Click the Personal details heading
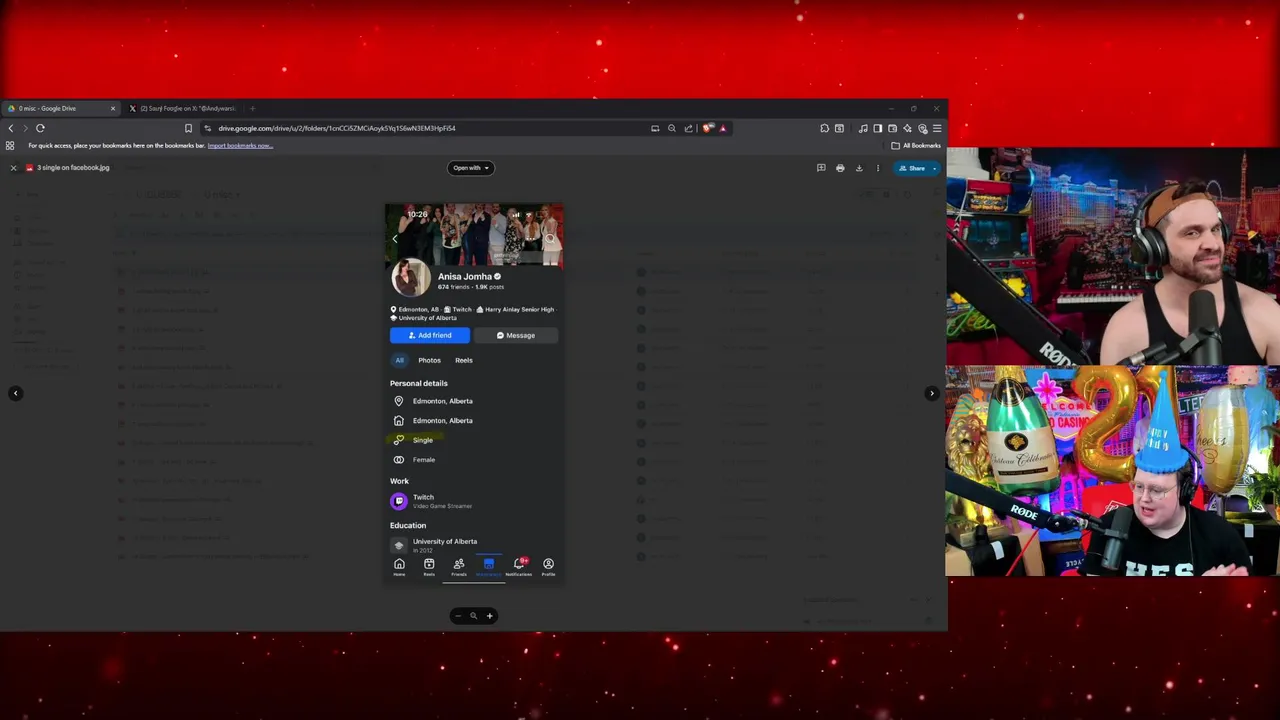The image size is (1280, 720). 419,383
